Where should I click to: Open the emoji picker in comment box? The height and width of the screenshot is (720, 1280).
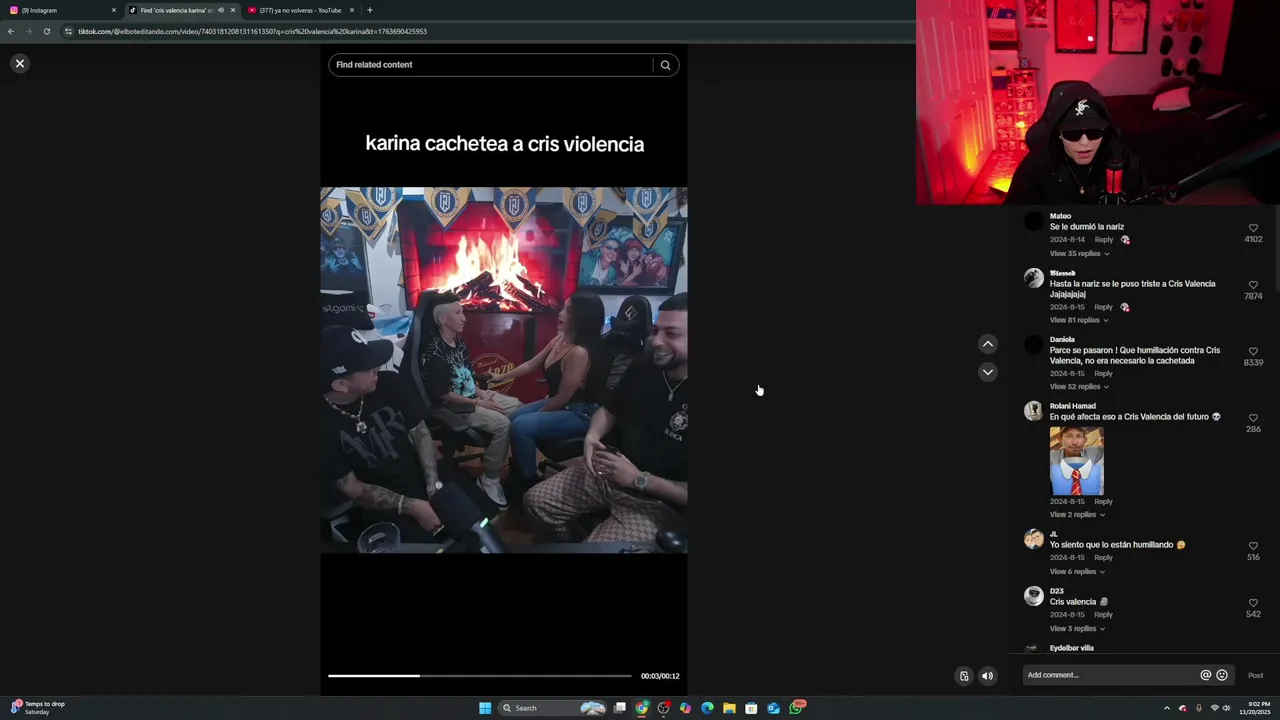pos(1222,675)
